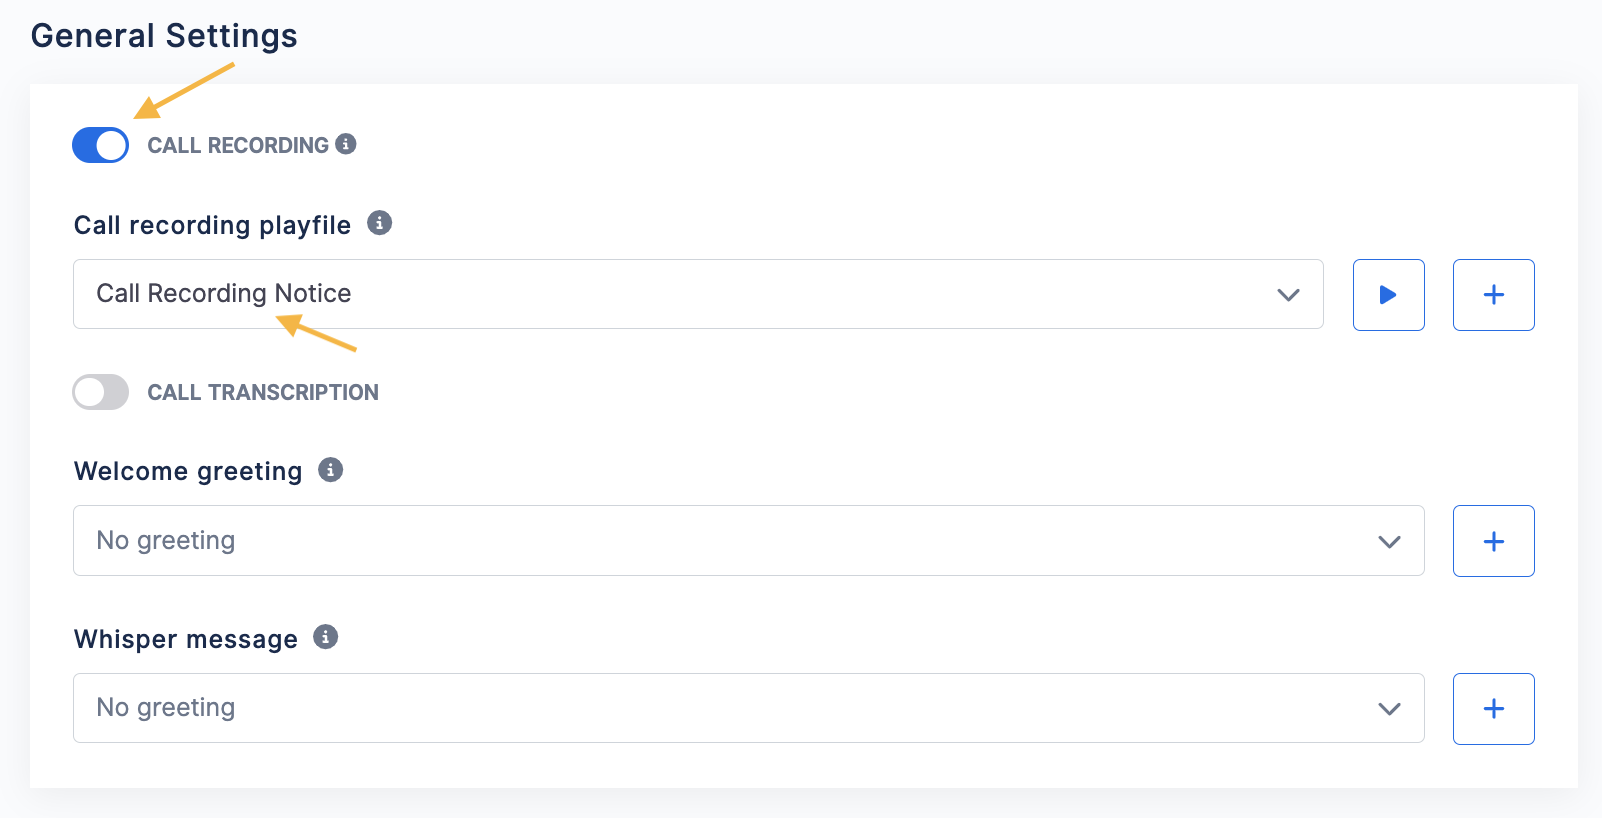Click the CALL TRANSCRIPTION label text
Image resolution: width=1602 pixels, height=818 pixels.
tap(263, 392)
